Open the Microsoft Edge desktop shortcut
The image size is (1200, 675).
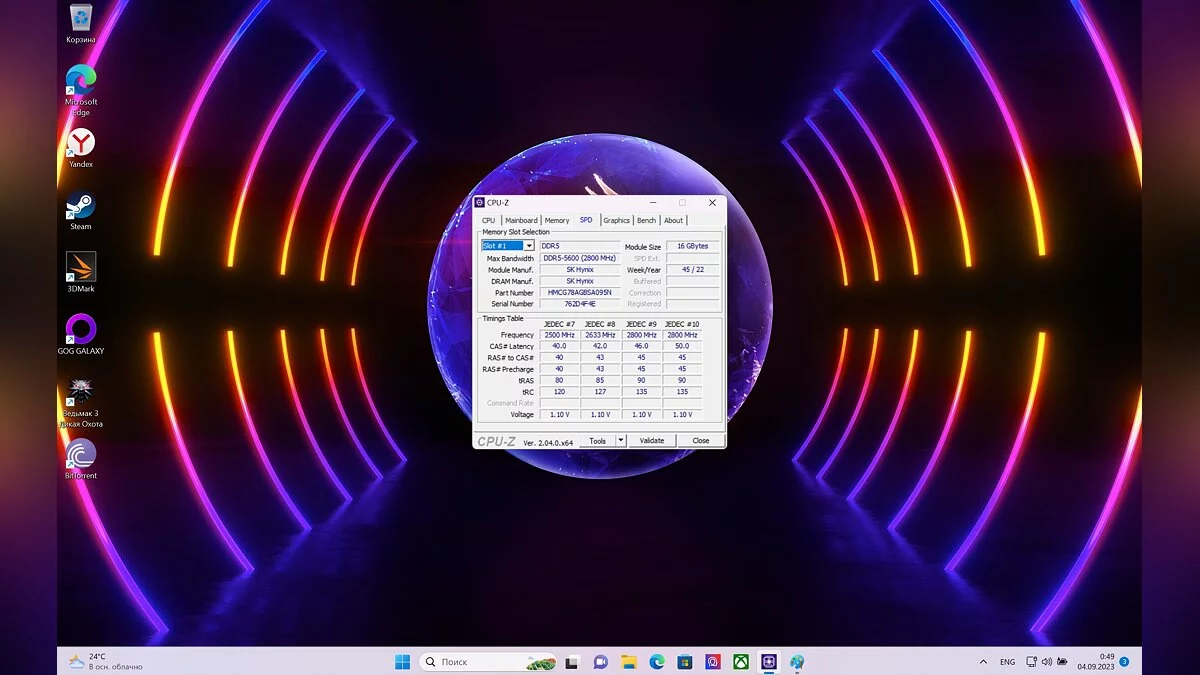[x=80, y=81]
